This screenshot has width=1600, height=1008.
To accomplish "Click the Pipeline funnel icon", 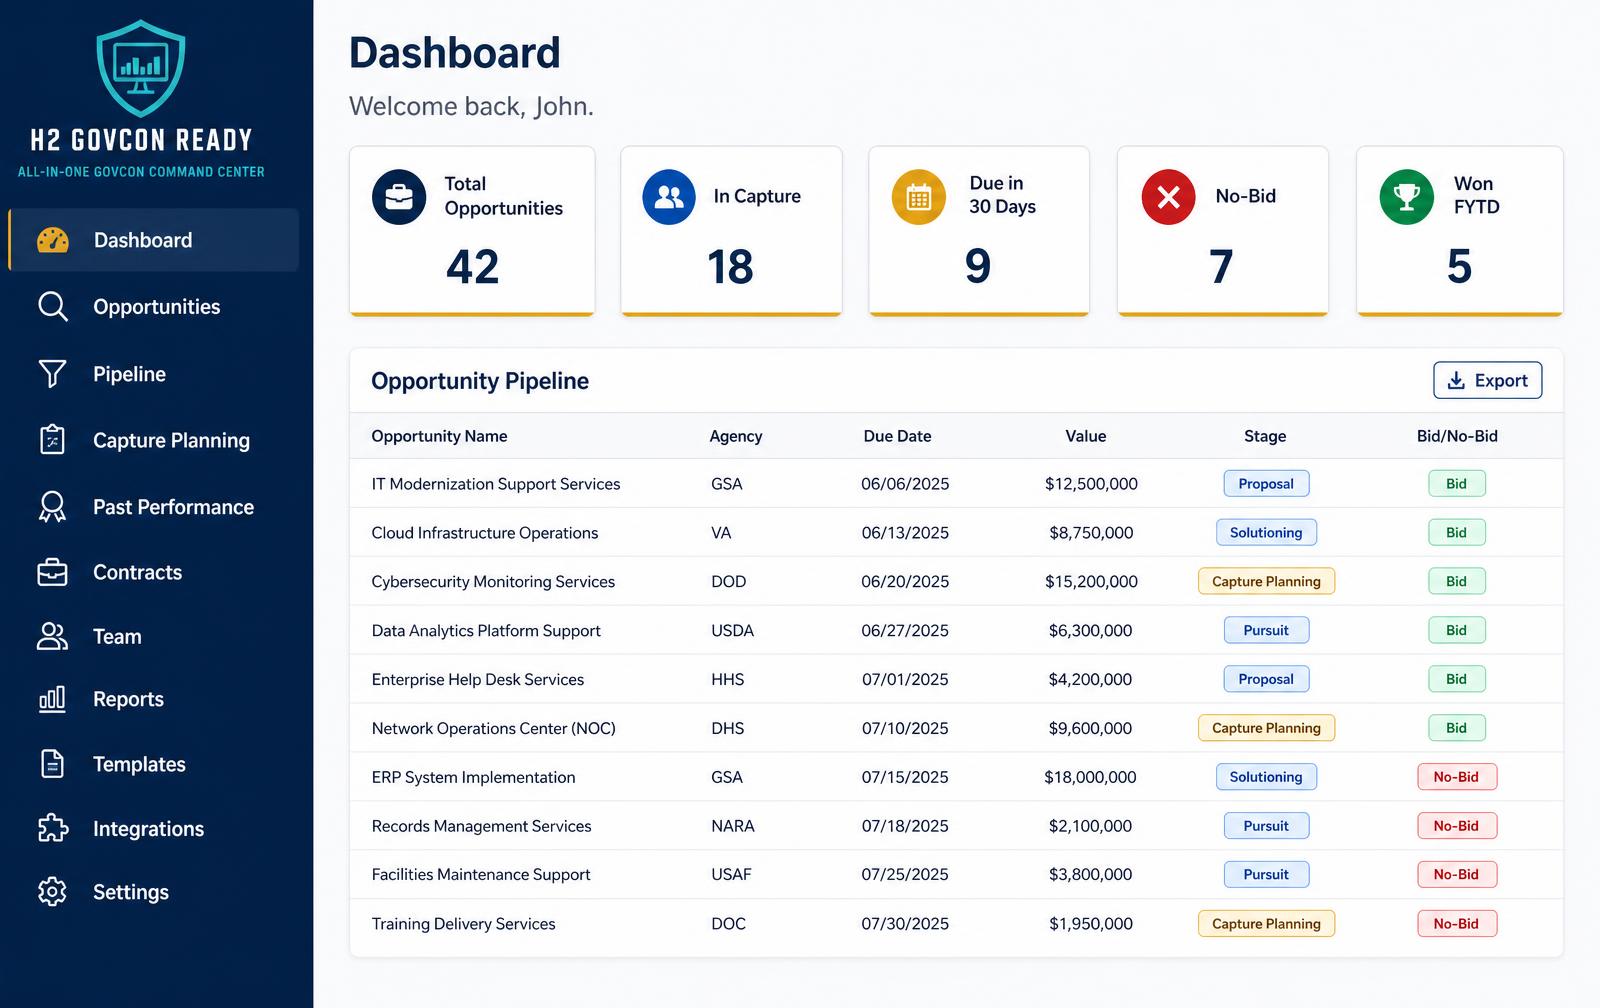I will [52, 374].
